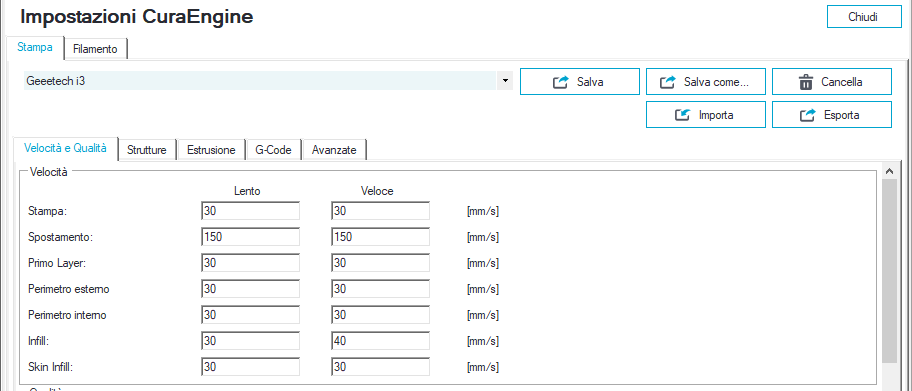Open the G-Code tab
This screenshot has width=912, height=391.
point(273,150)
